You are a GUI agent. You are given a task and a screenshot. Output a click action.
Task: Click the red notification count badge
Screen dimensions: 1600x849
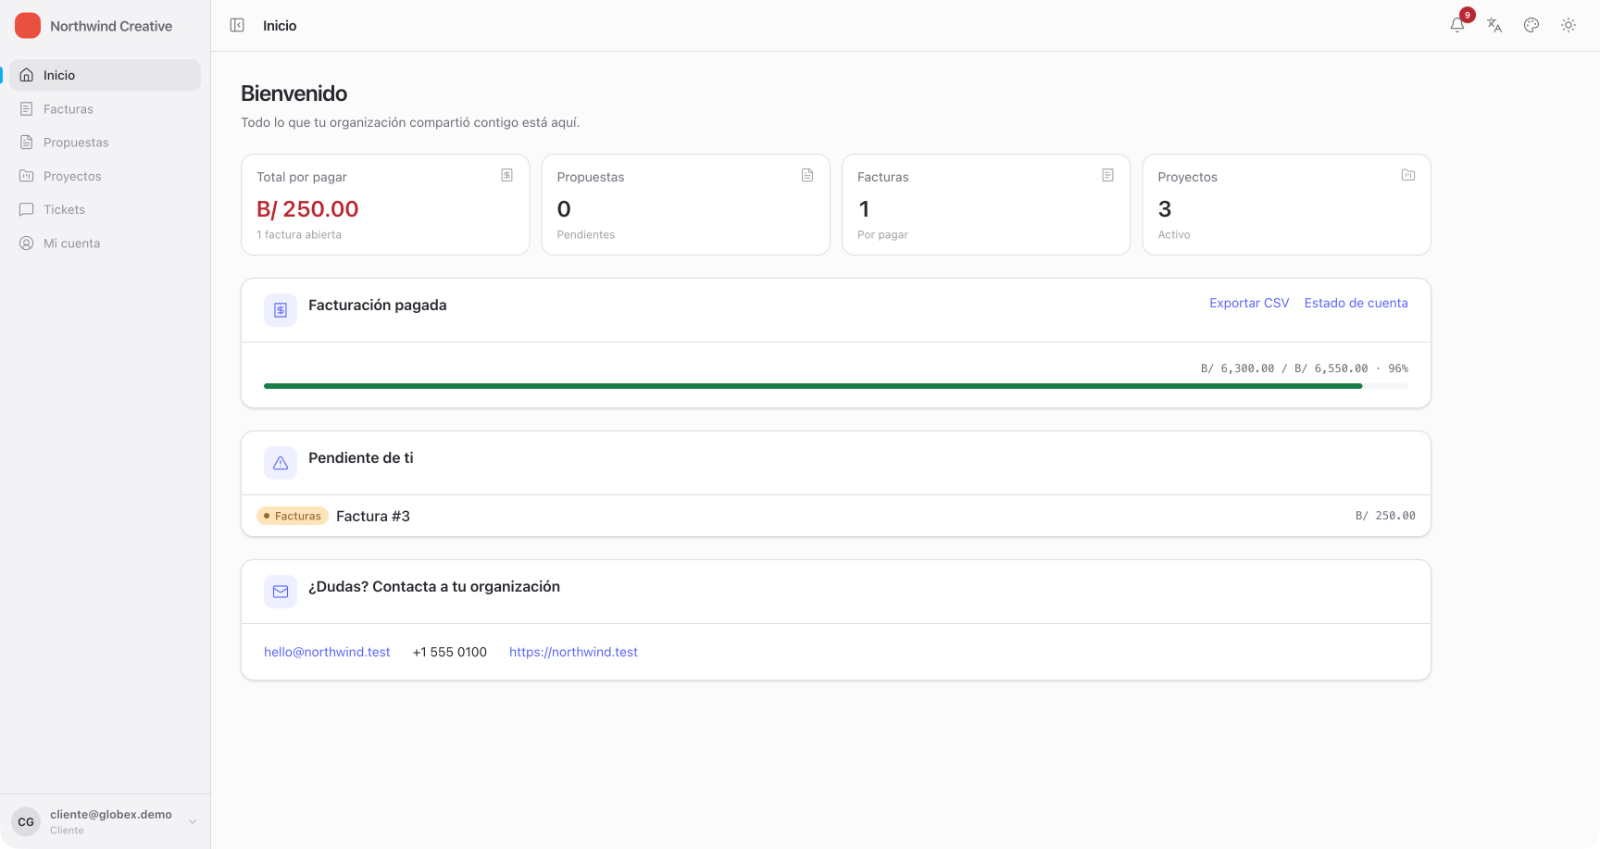click(x=1467, y=15)
